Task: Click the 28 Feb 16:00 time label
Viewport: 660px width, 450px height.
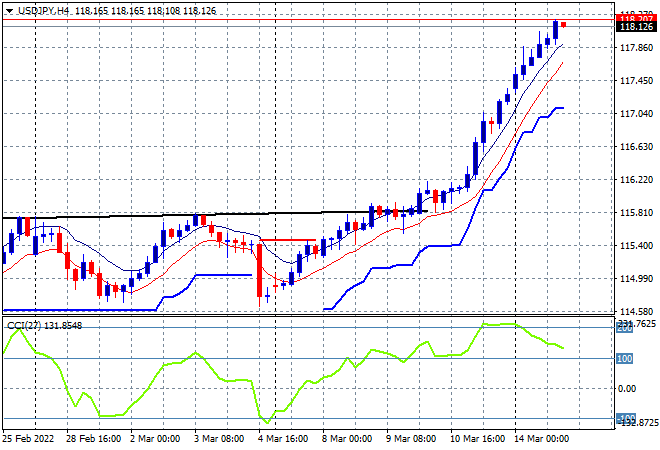Action: click(x=93, y=439)
